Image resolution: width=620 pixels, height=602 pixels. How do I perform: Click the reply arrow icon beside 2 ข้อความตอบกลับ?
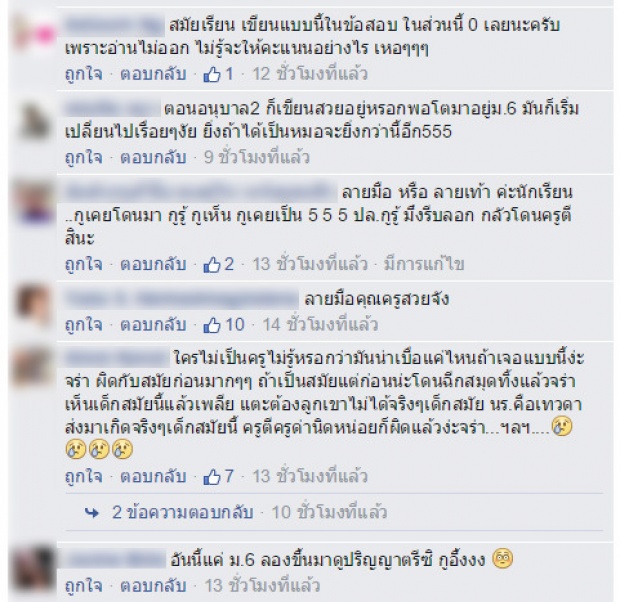[x=92, y=513]
